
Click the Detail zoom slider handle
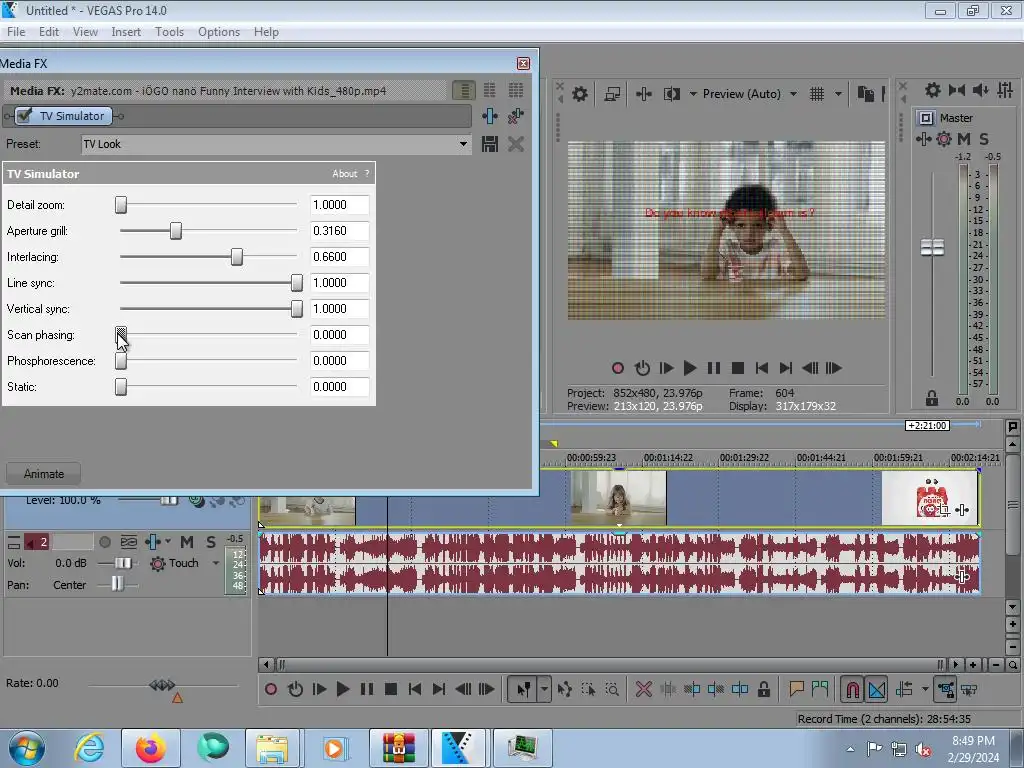coord(121,204)
